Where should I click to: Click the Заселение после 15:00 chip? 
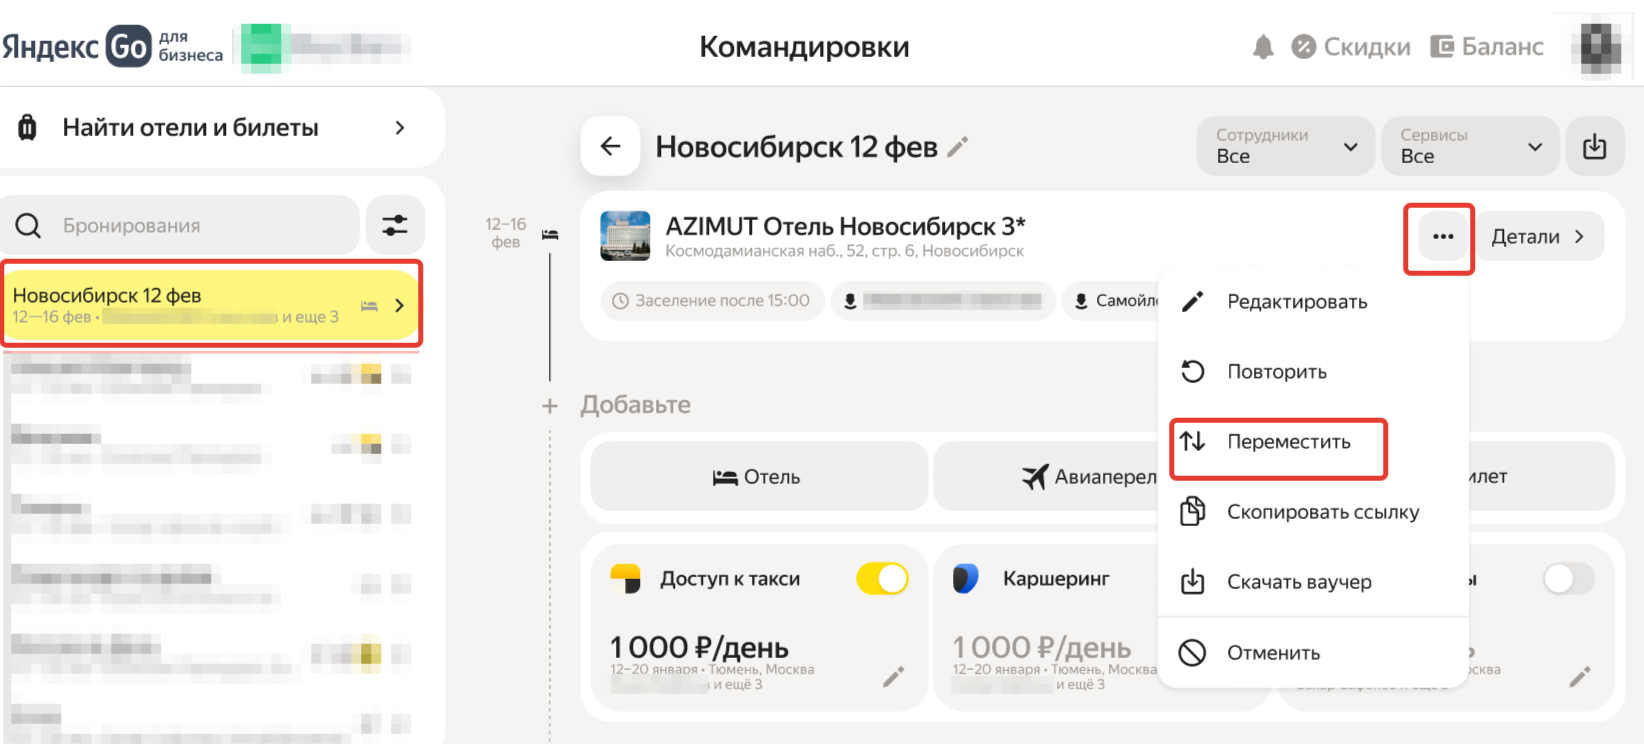713,300
